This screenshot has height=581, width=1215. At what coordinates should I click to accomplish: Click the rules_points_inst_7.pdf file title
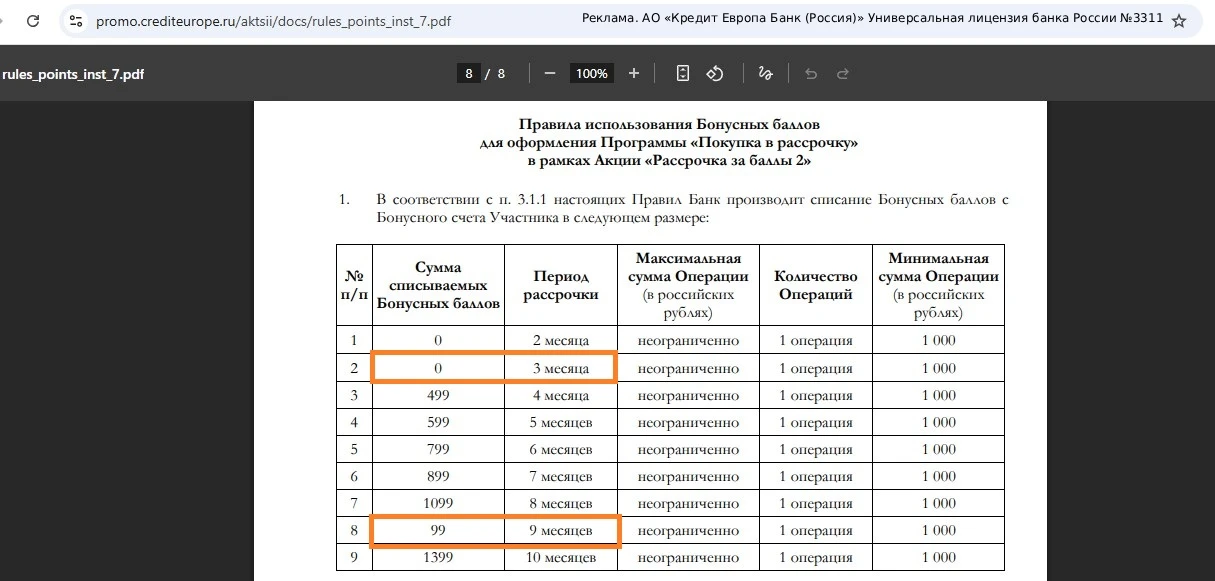click(x=73, y=74)
